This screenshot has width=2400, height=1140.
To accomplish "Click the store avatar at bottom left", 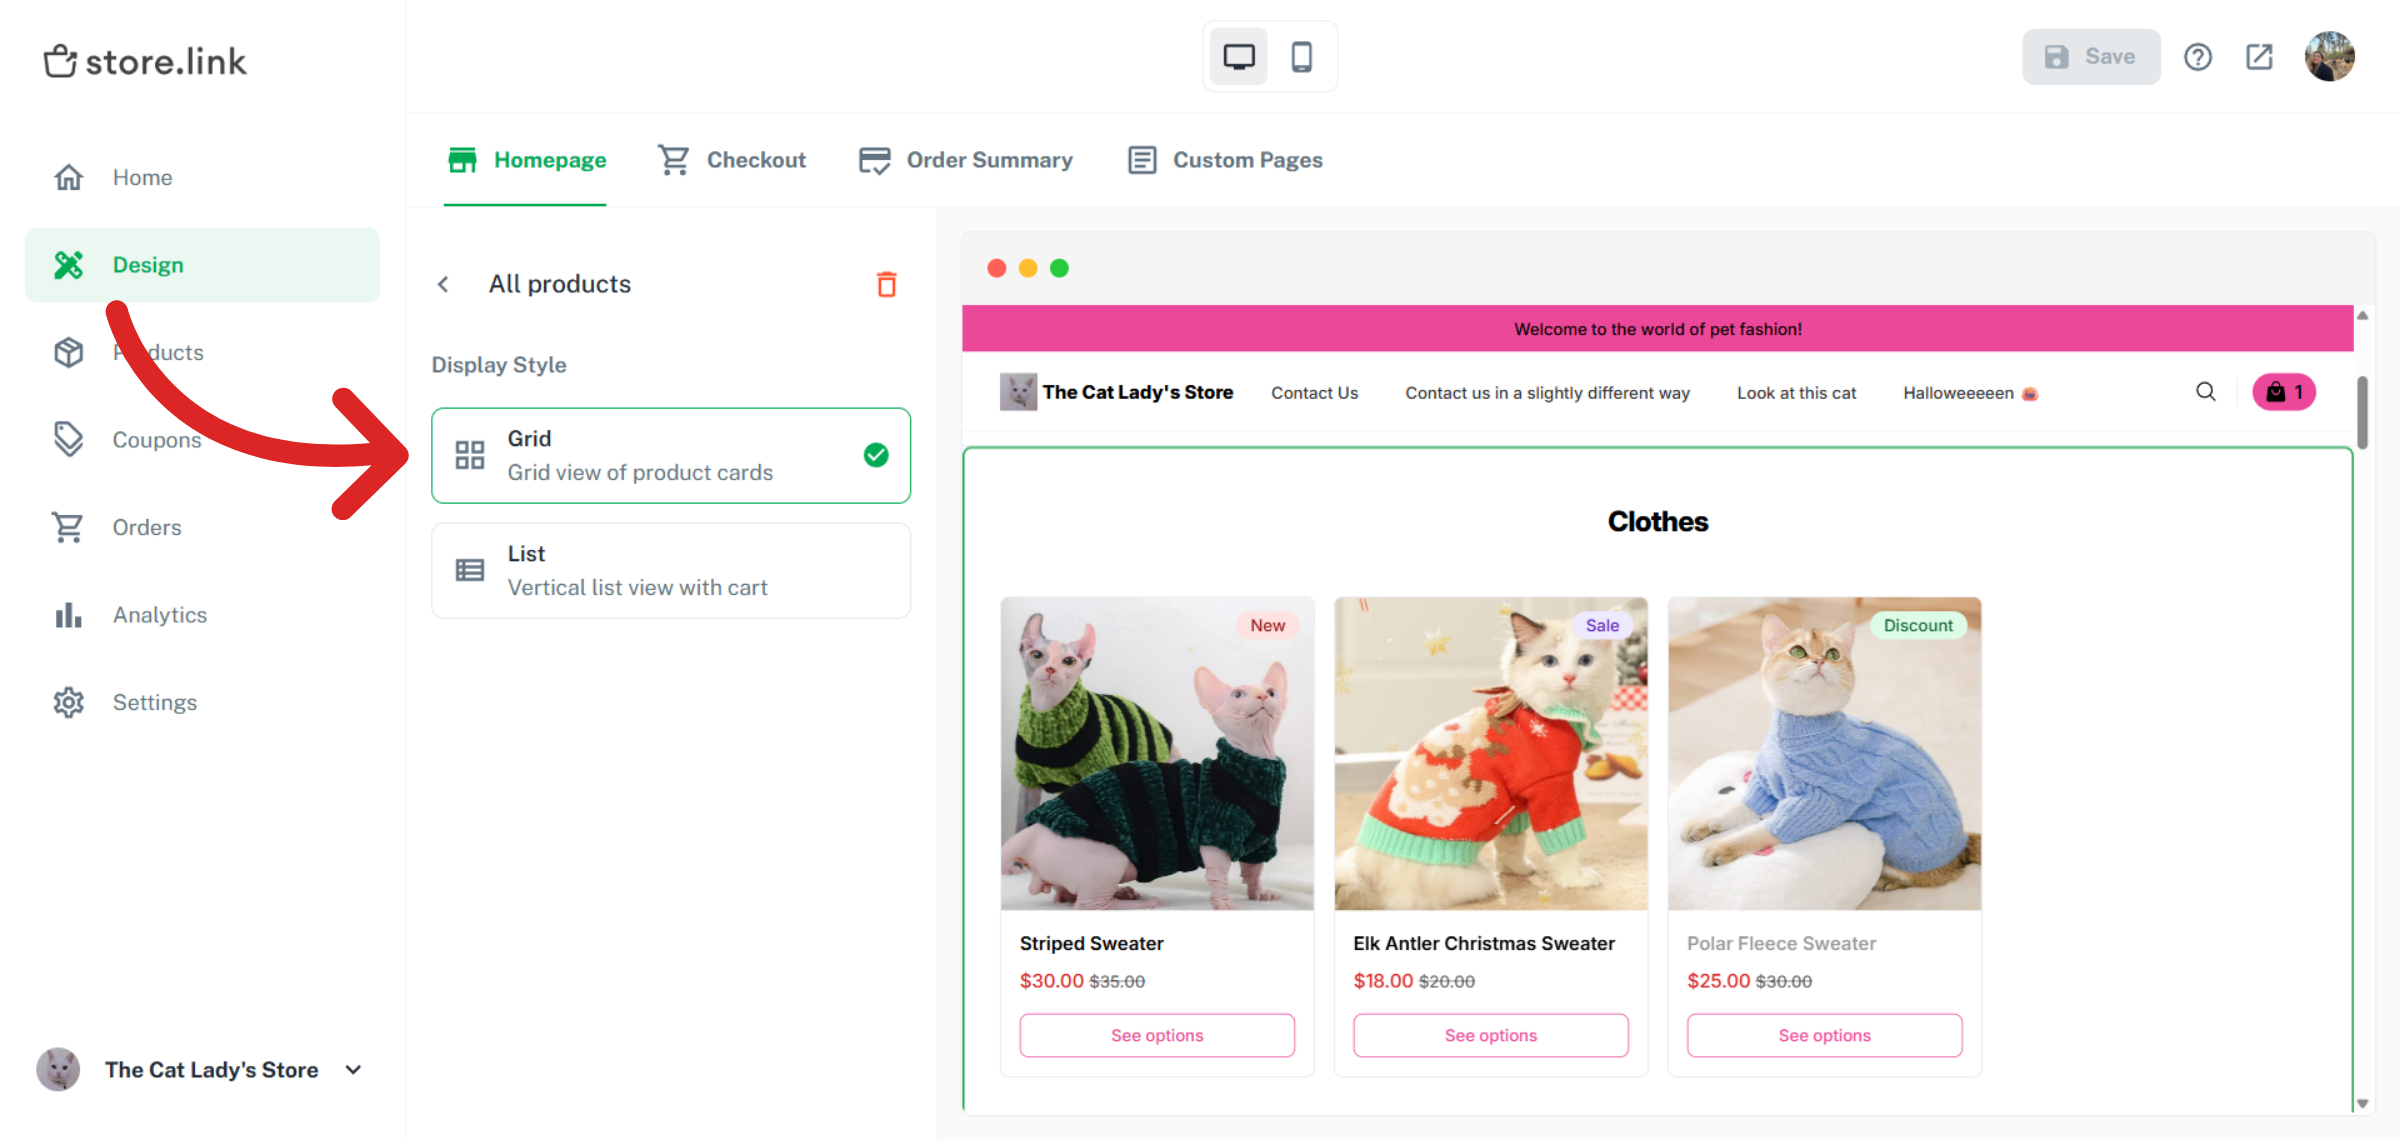I will pyautogui.click(x=58, y=1069).
